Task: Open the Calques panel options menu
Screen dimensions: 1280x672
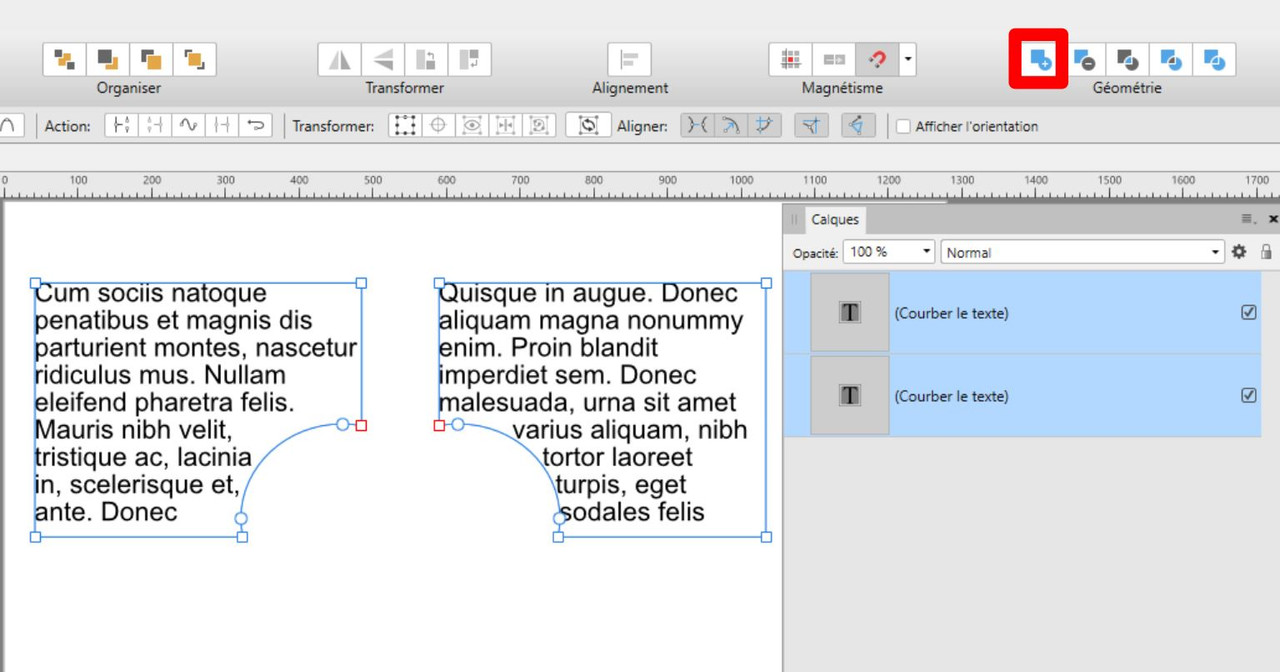Action: pyautogui.click(x=1248, y=219)
